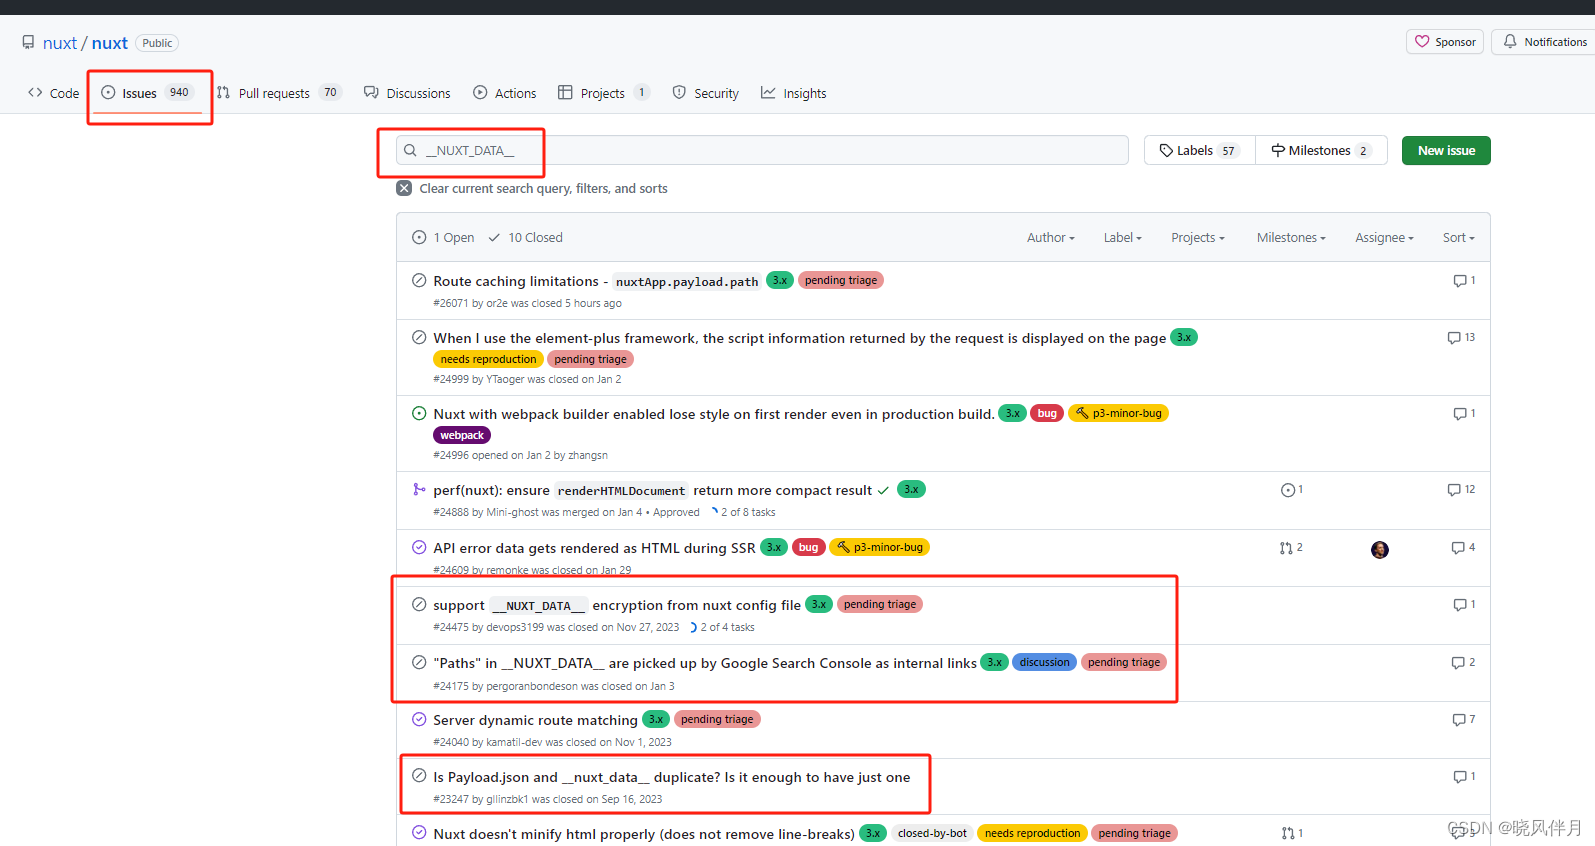Open 7 comments on Server dynamic route issue
Viewport: 1595px width, 846px height.
coord(1463,720)
